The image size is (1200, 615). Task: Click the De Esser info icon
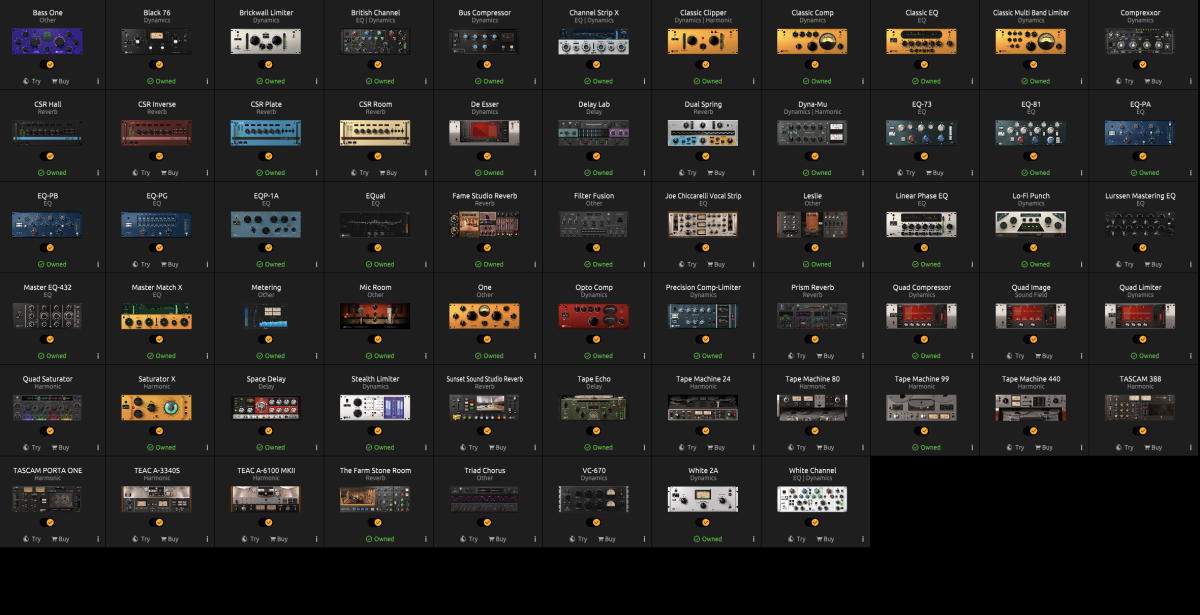click(535, 173)
